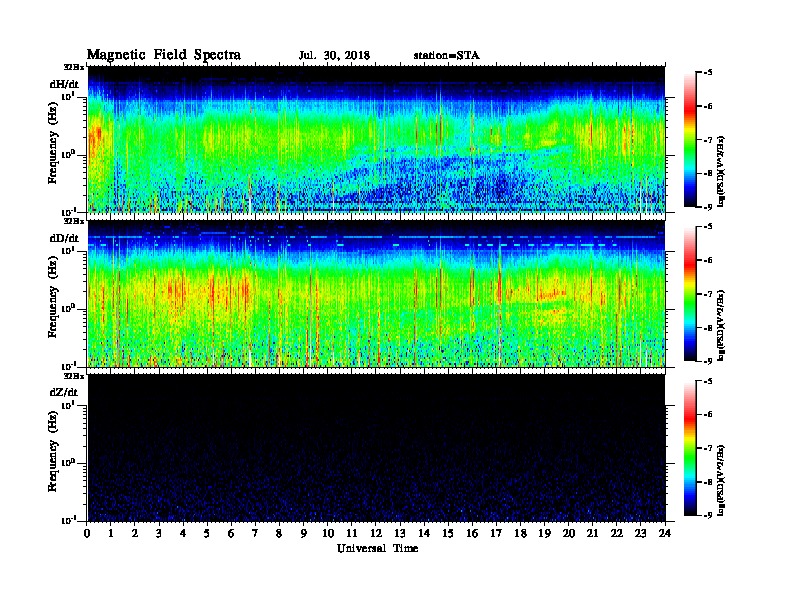792x612 pixels.
Task: Click the 'dZ/dt' panel label
Action: pyautogui.click(x=64, y=392)
